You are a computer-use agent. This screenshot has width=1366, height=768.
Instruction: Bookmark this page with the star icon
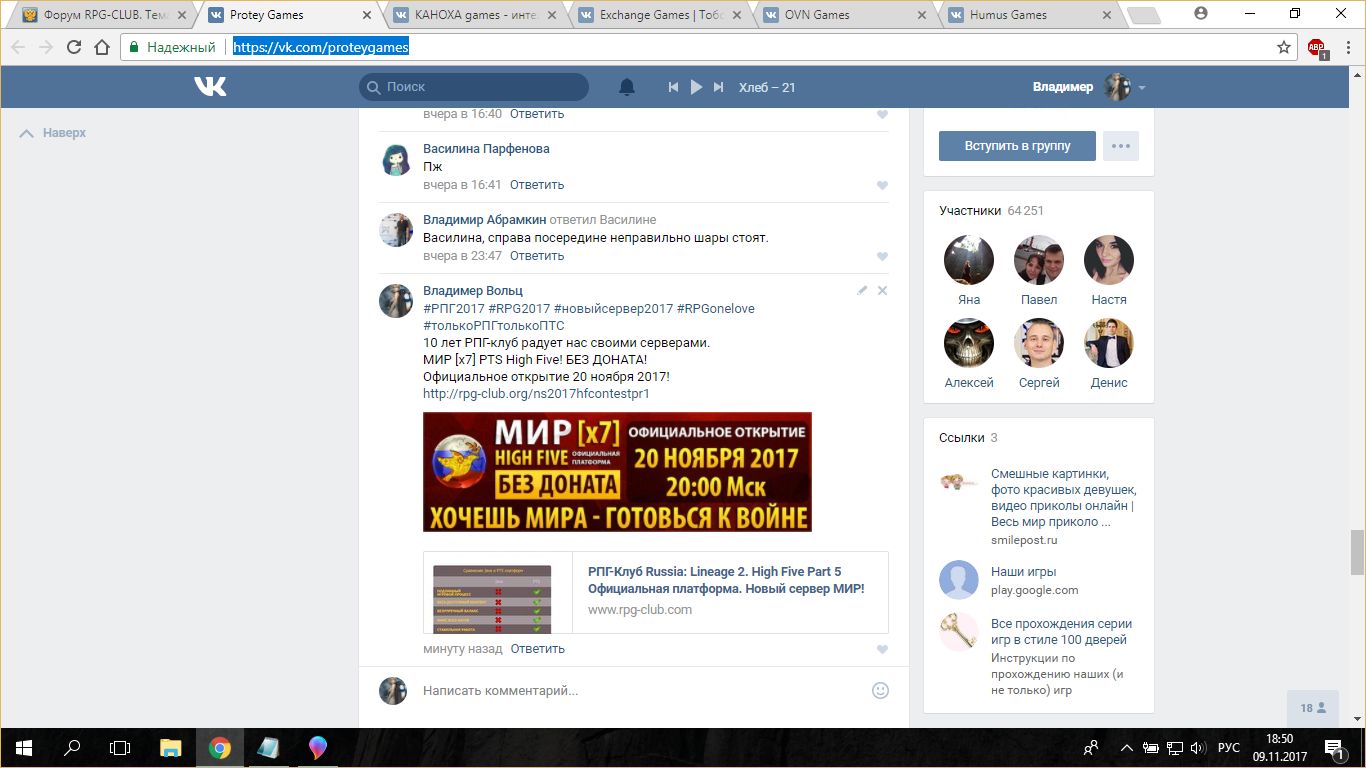coord(1284,47)
